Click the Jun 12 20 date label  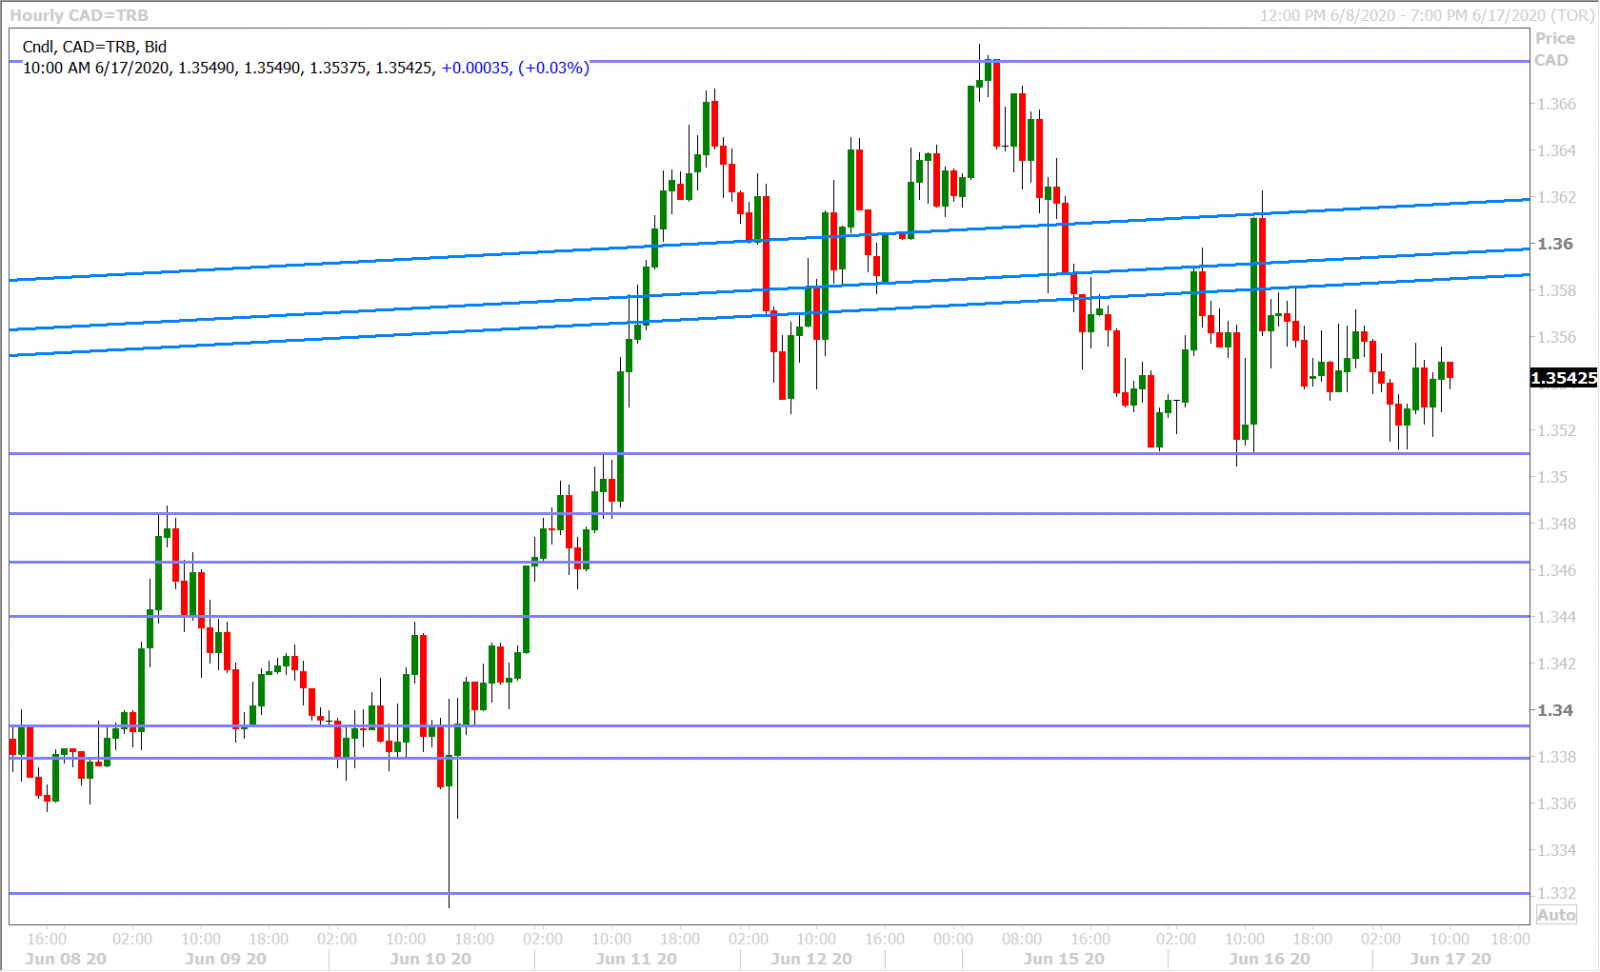(811, 959)
